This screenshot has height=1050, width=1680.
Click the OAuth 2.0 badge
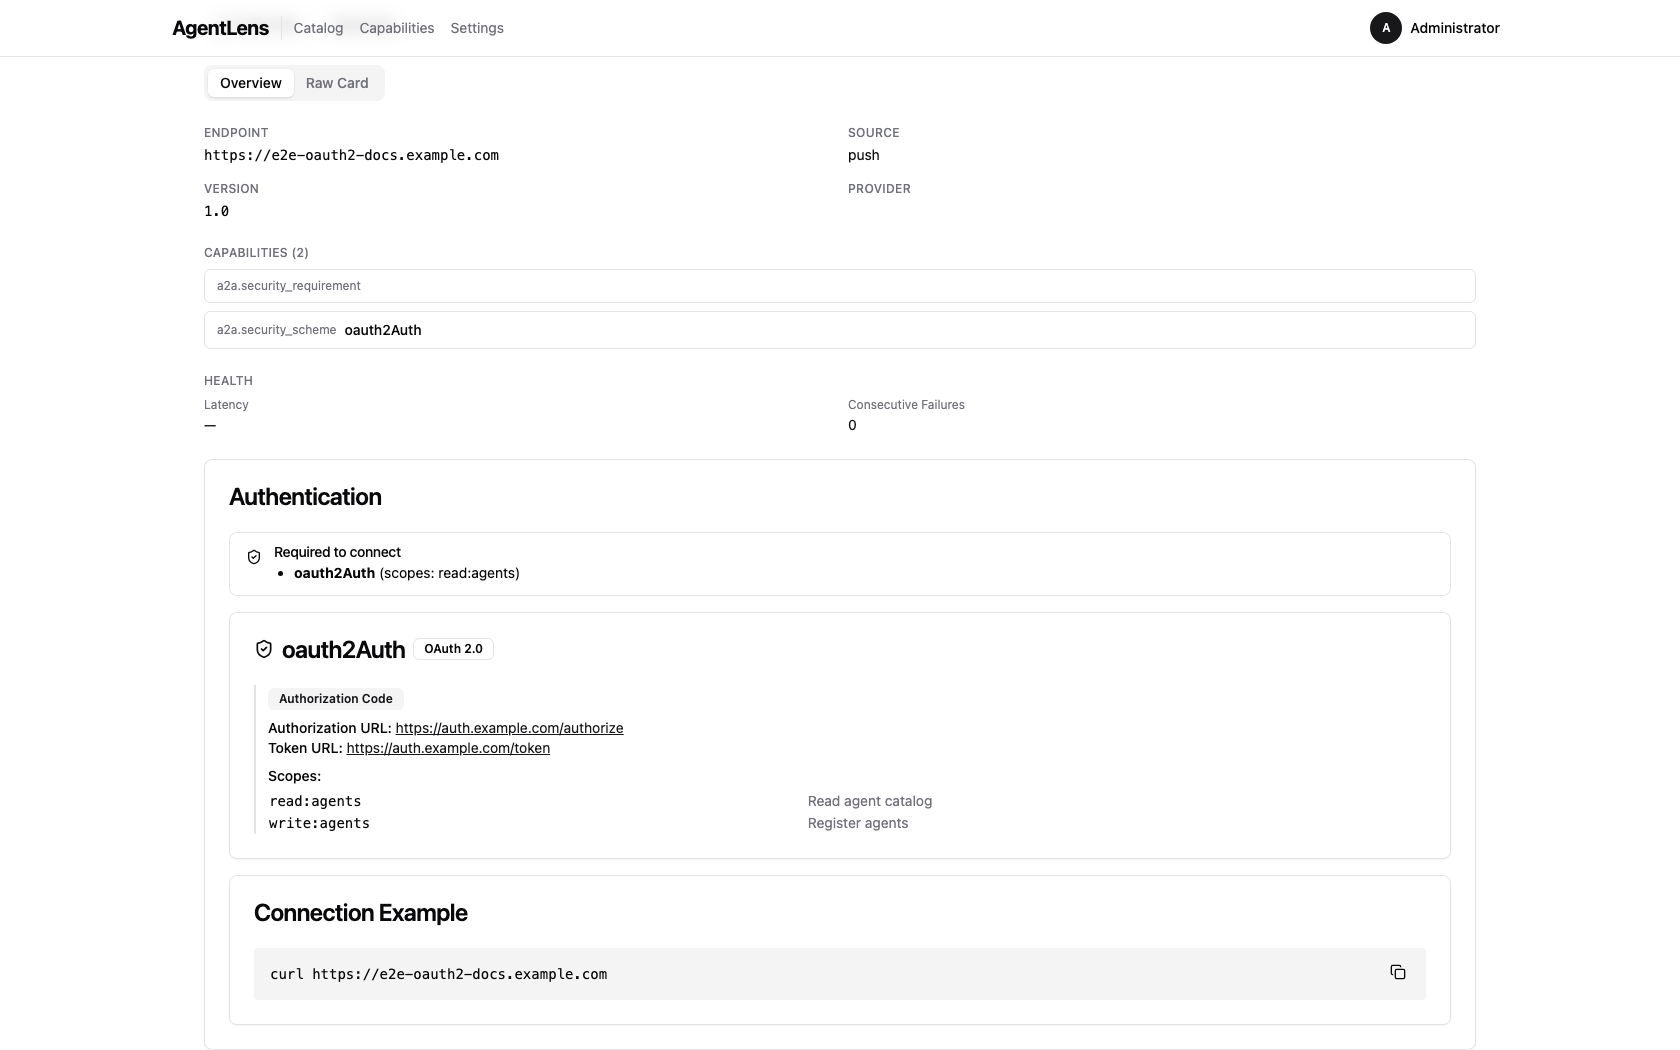[453, 648]
